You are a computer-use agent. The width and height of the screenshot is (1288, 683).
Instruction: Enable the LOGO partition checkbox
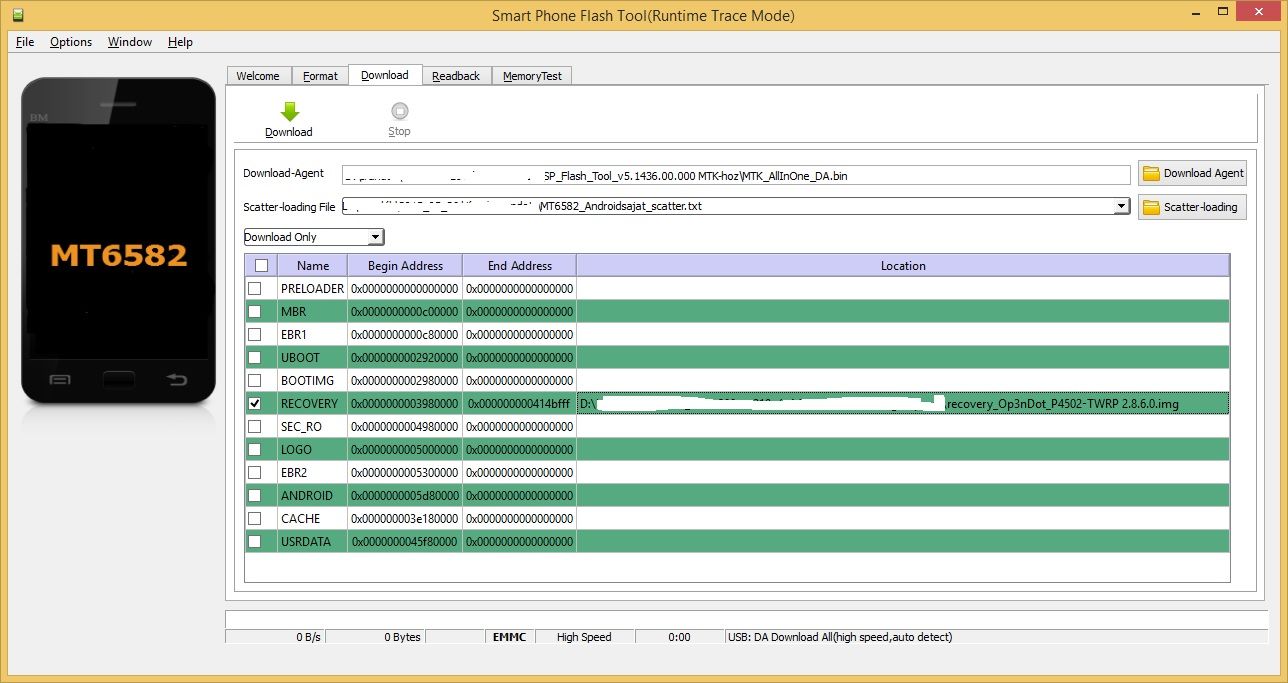[x=255, y=449]
